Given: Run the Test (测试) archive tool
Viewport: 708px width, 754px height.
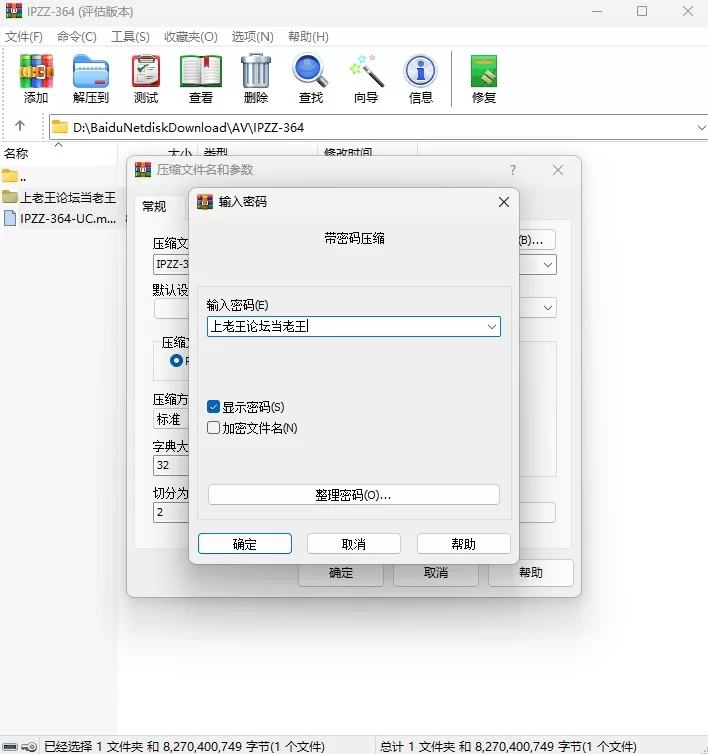Looking at the screenshot, I should tap(146, 79).
